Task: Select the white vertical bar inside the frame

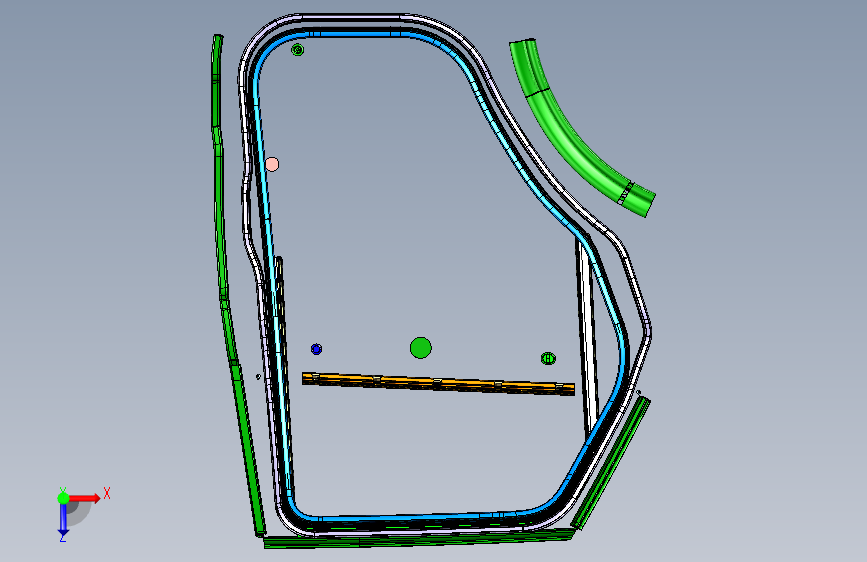Action: click(x=587, y=337)
